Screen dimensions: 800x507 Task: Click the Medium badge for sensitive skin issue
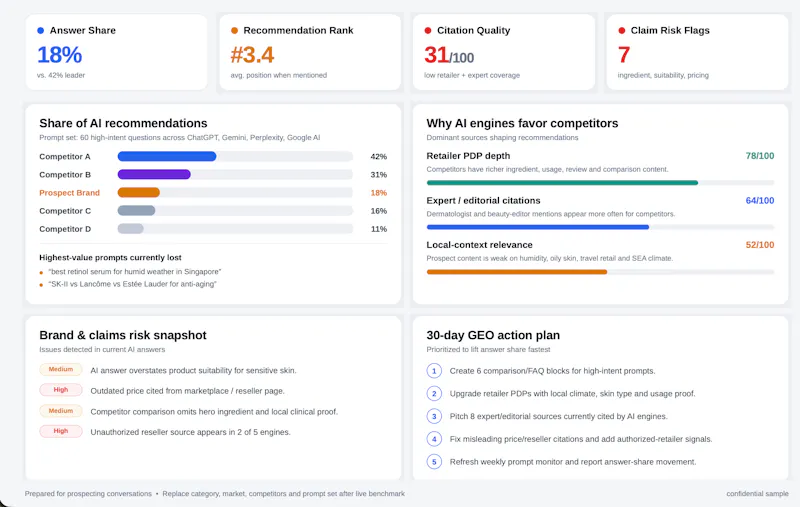coord(61,369)
